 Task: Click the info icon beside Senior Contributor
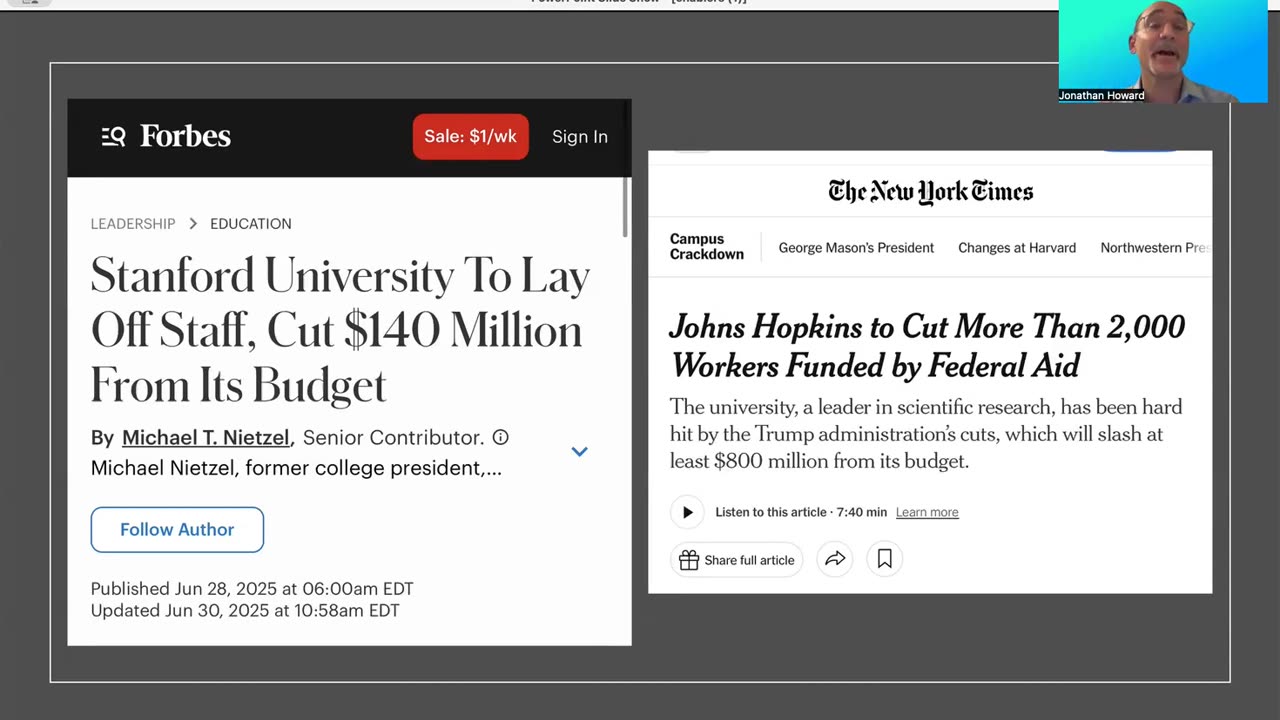[x=501, y=437]
